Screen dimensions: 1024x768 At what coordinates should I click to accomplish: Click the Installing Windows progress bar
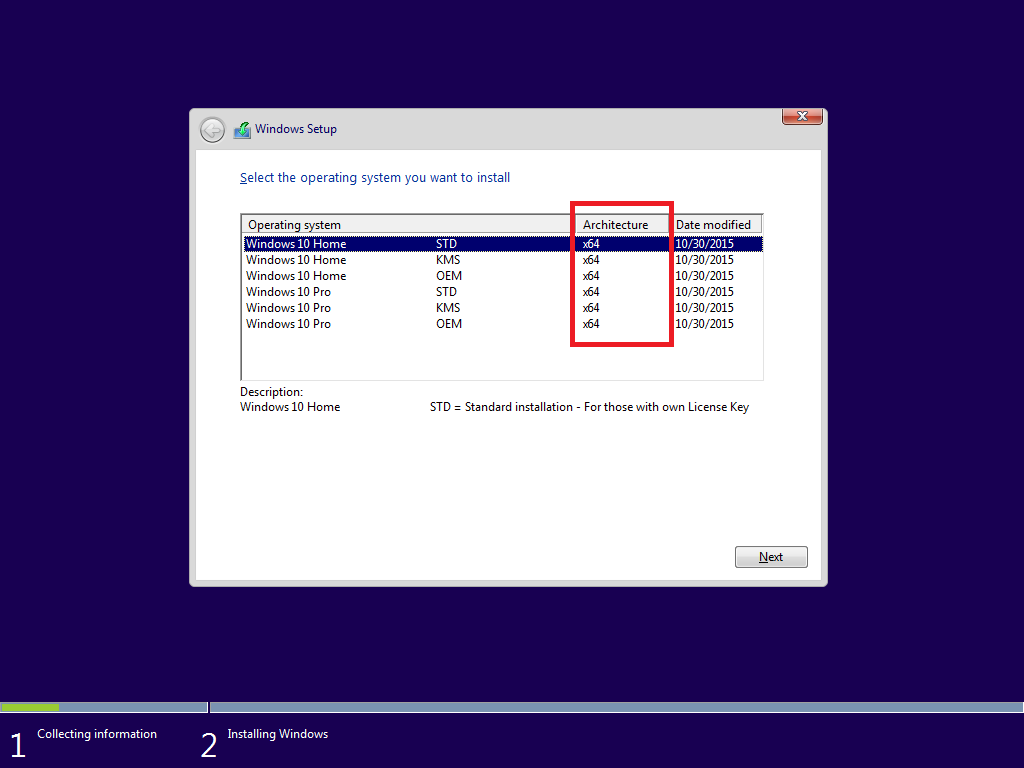click(x=616, y=707)
